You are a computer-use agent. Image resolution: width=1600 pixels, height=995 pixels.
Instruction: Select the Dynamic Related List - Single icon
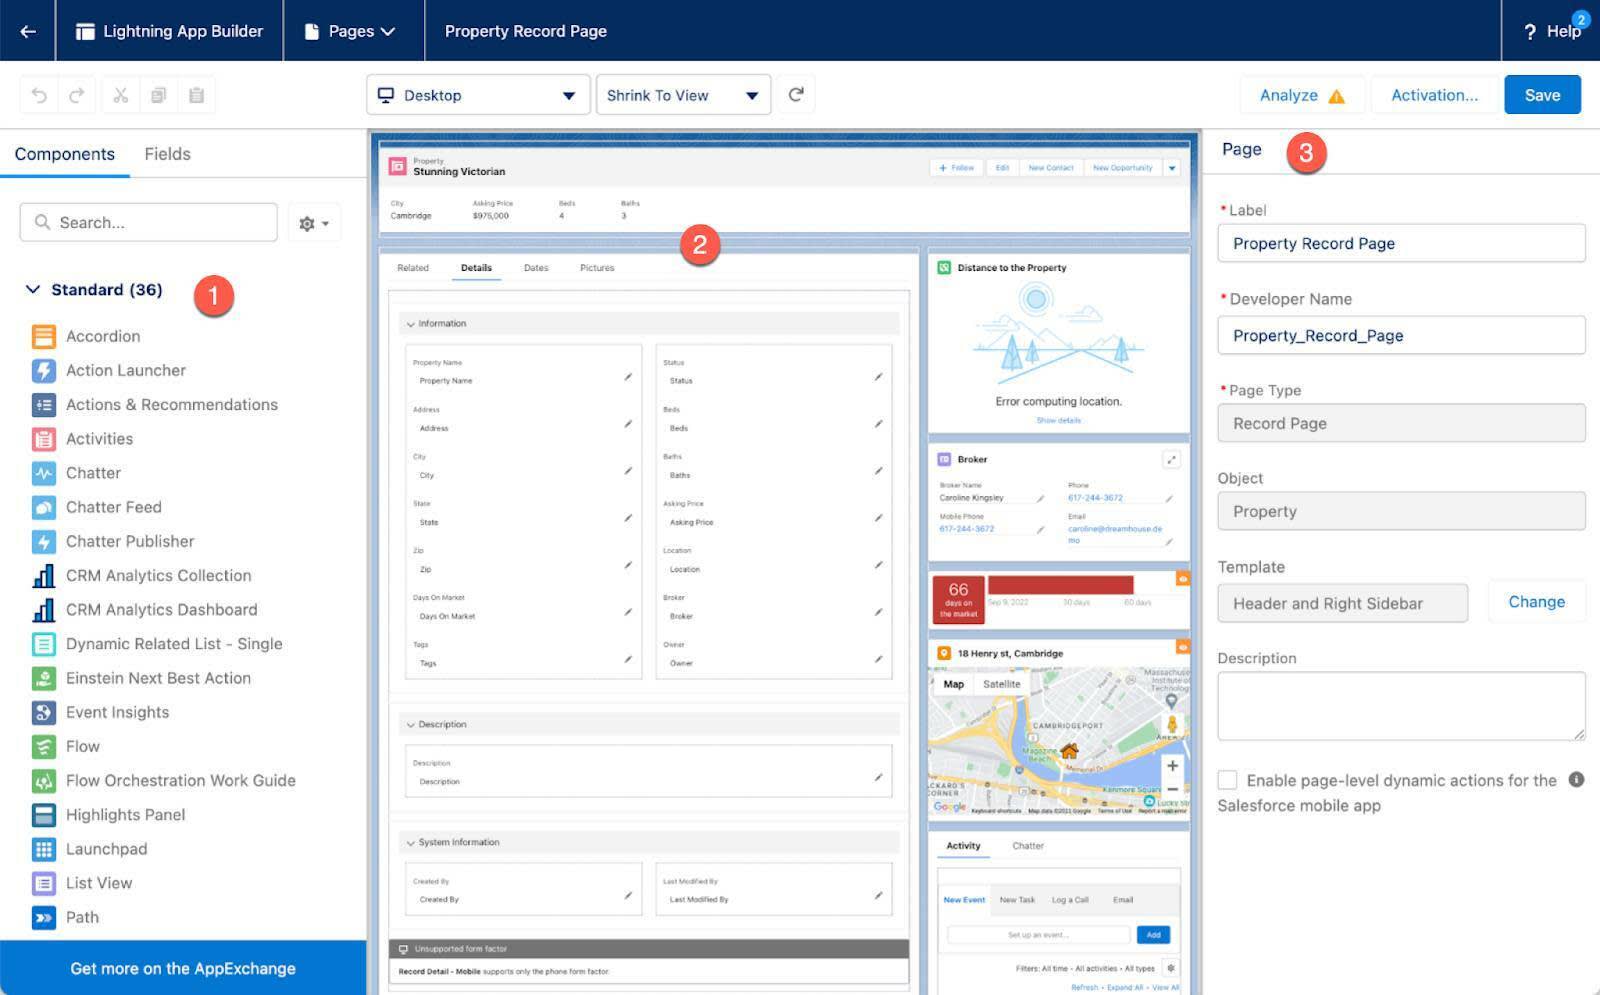[x=43, y=644]
